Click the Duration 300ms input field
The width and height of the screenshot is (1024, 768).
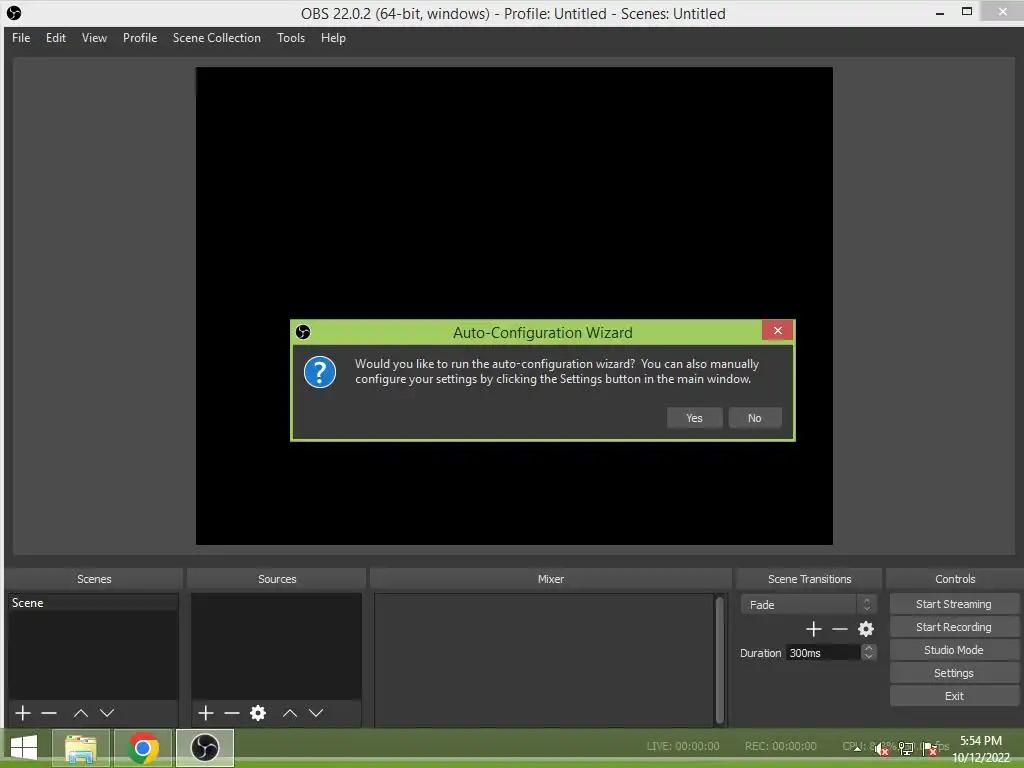pos(824,652)
